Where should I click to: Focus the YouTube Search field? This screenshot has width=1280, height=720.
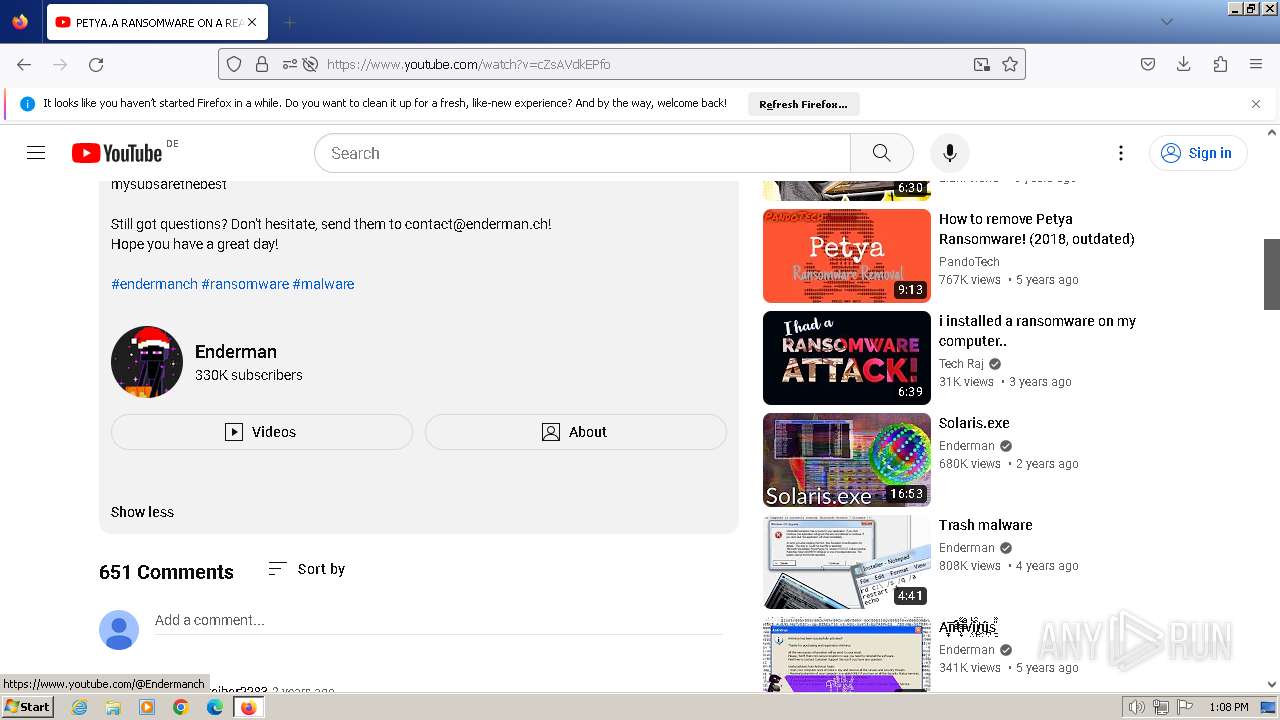pyautogui.click(x=582, y=153)
